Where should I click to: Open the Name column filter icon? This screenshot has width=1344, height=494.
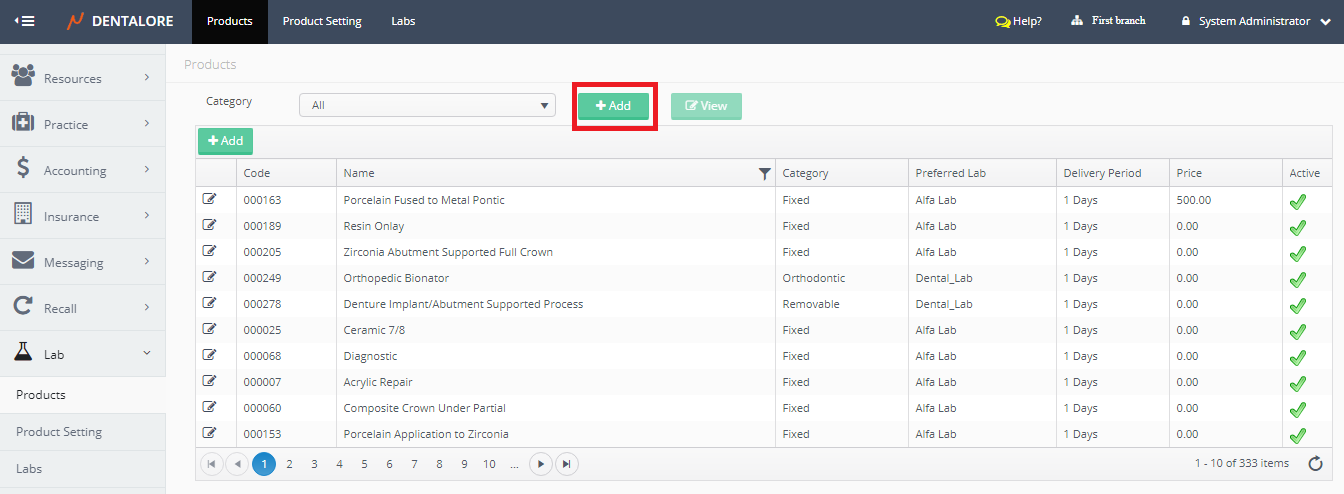(x=765, y=174)
